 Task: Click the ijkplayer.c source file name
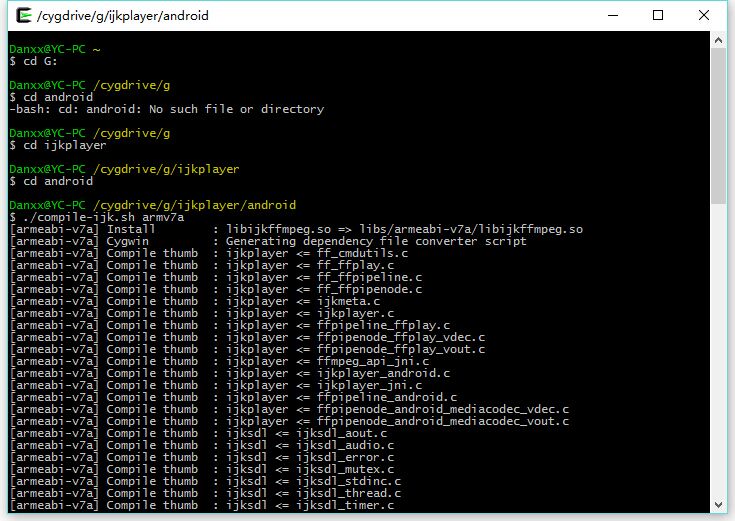tap(355, 313)
